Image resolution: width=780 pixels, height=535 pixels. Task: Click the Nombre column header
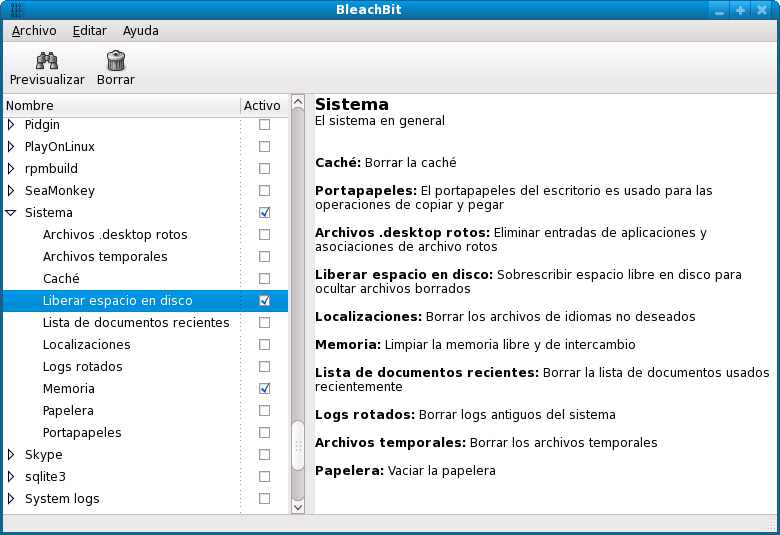pyautogui.click(x=120, y=105)
